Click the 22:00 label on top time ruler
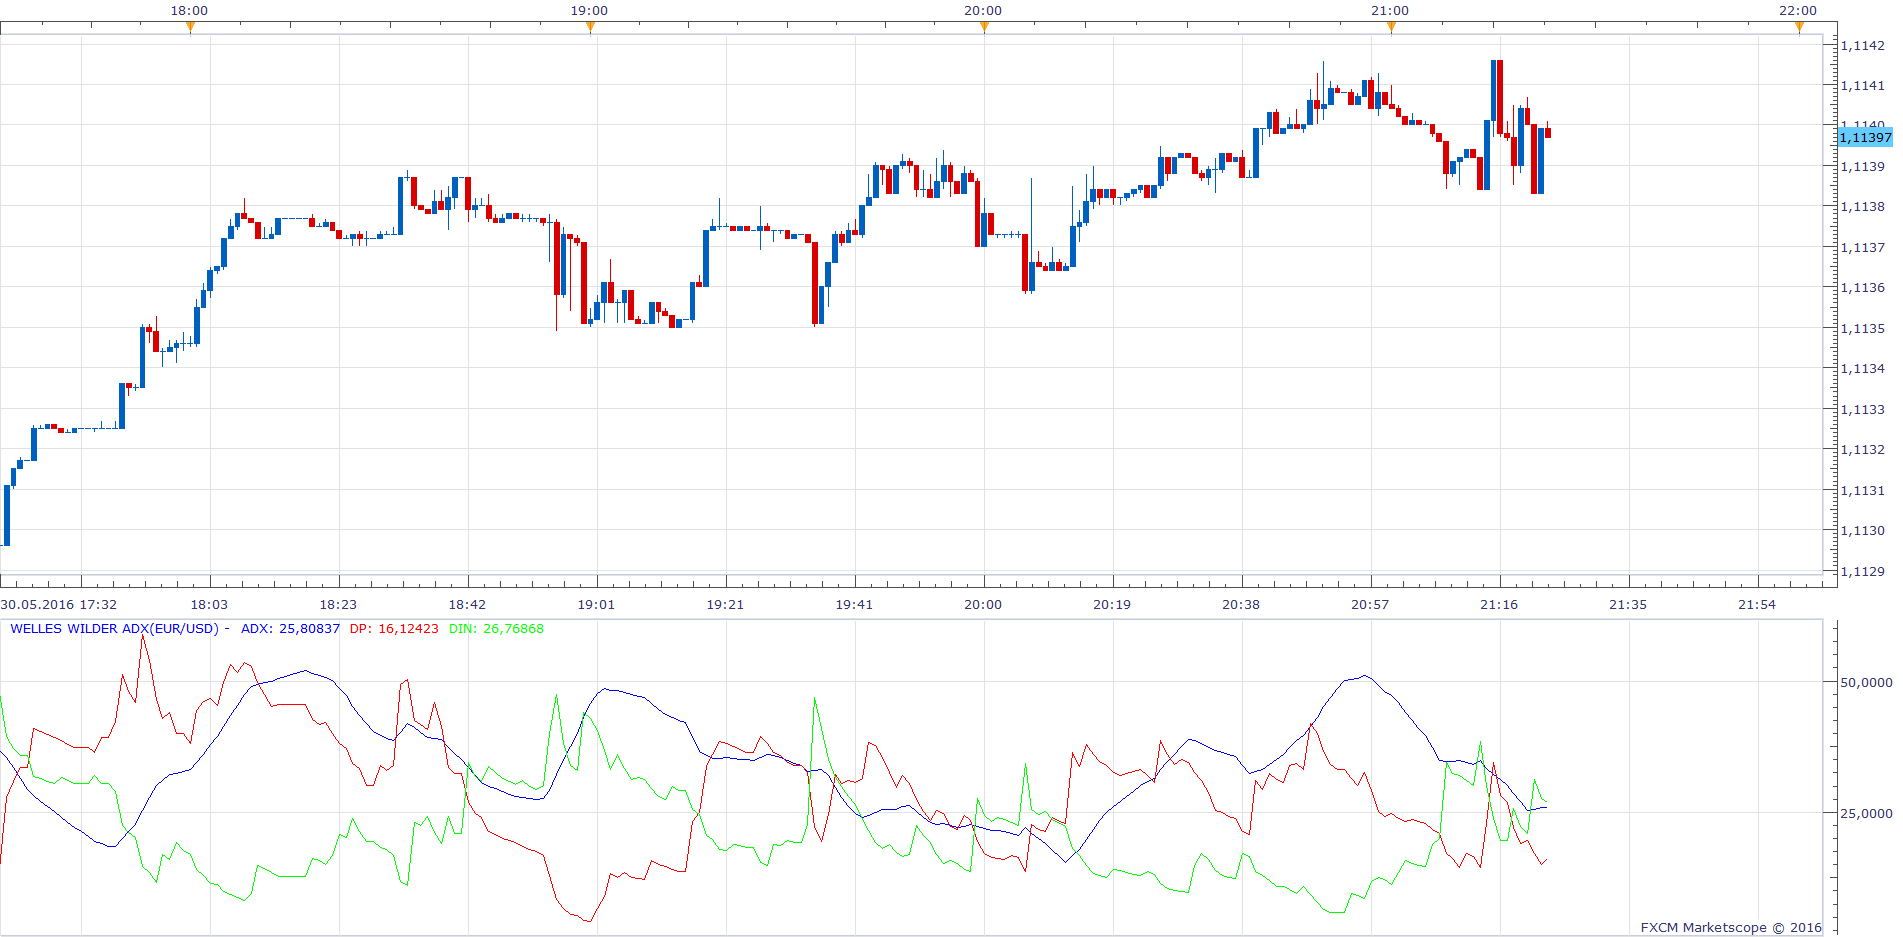Viewport: 1903px width, 937px height. tap(1798, 10)
